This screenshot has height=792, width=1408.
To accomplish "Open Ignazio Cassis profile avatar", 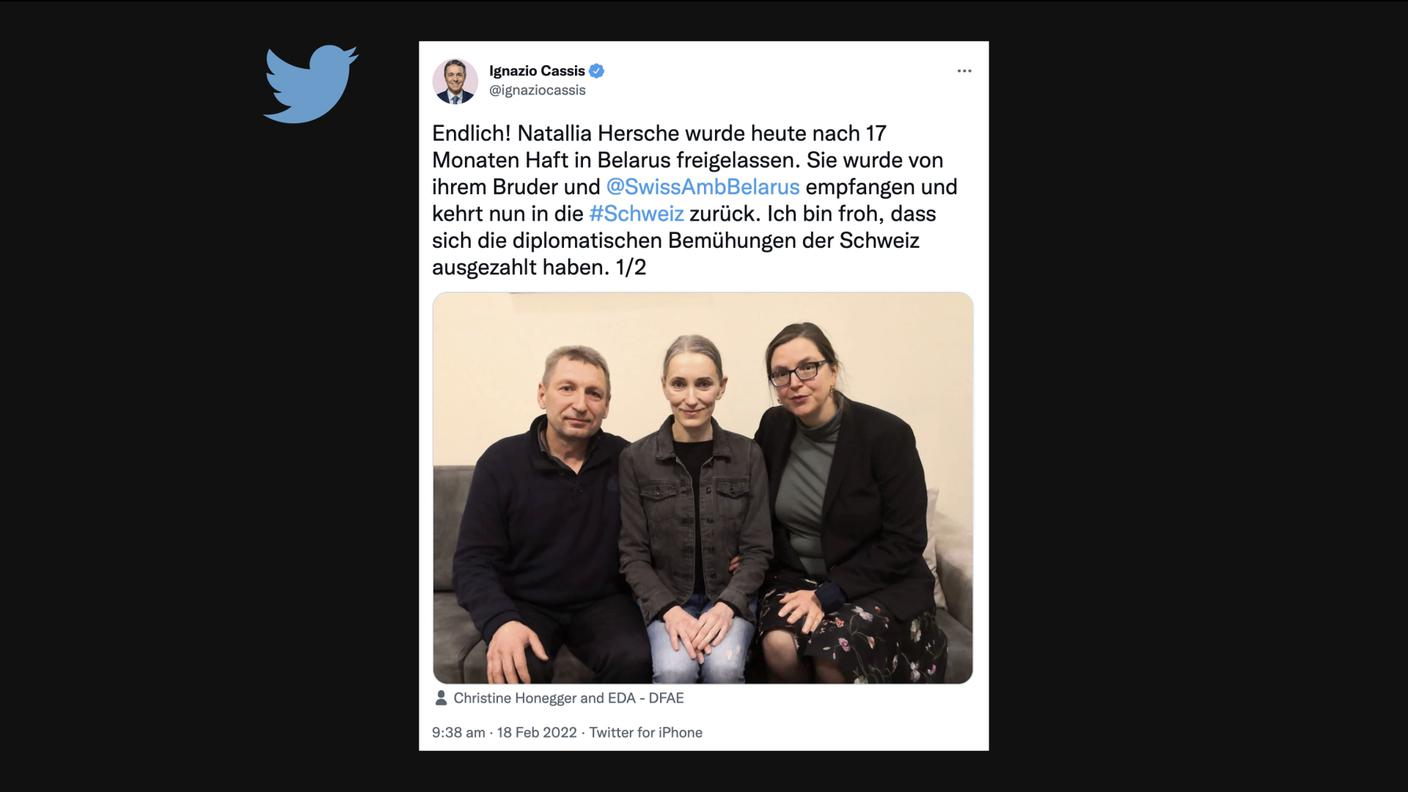I will click(455, 81).
